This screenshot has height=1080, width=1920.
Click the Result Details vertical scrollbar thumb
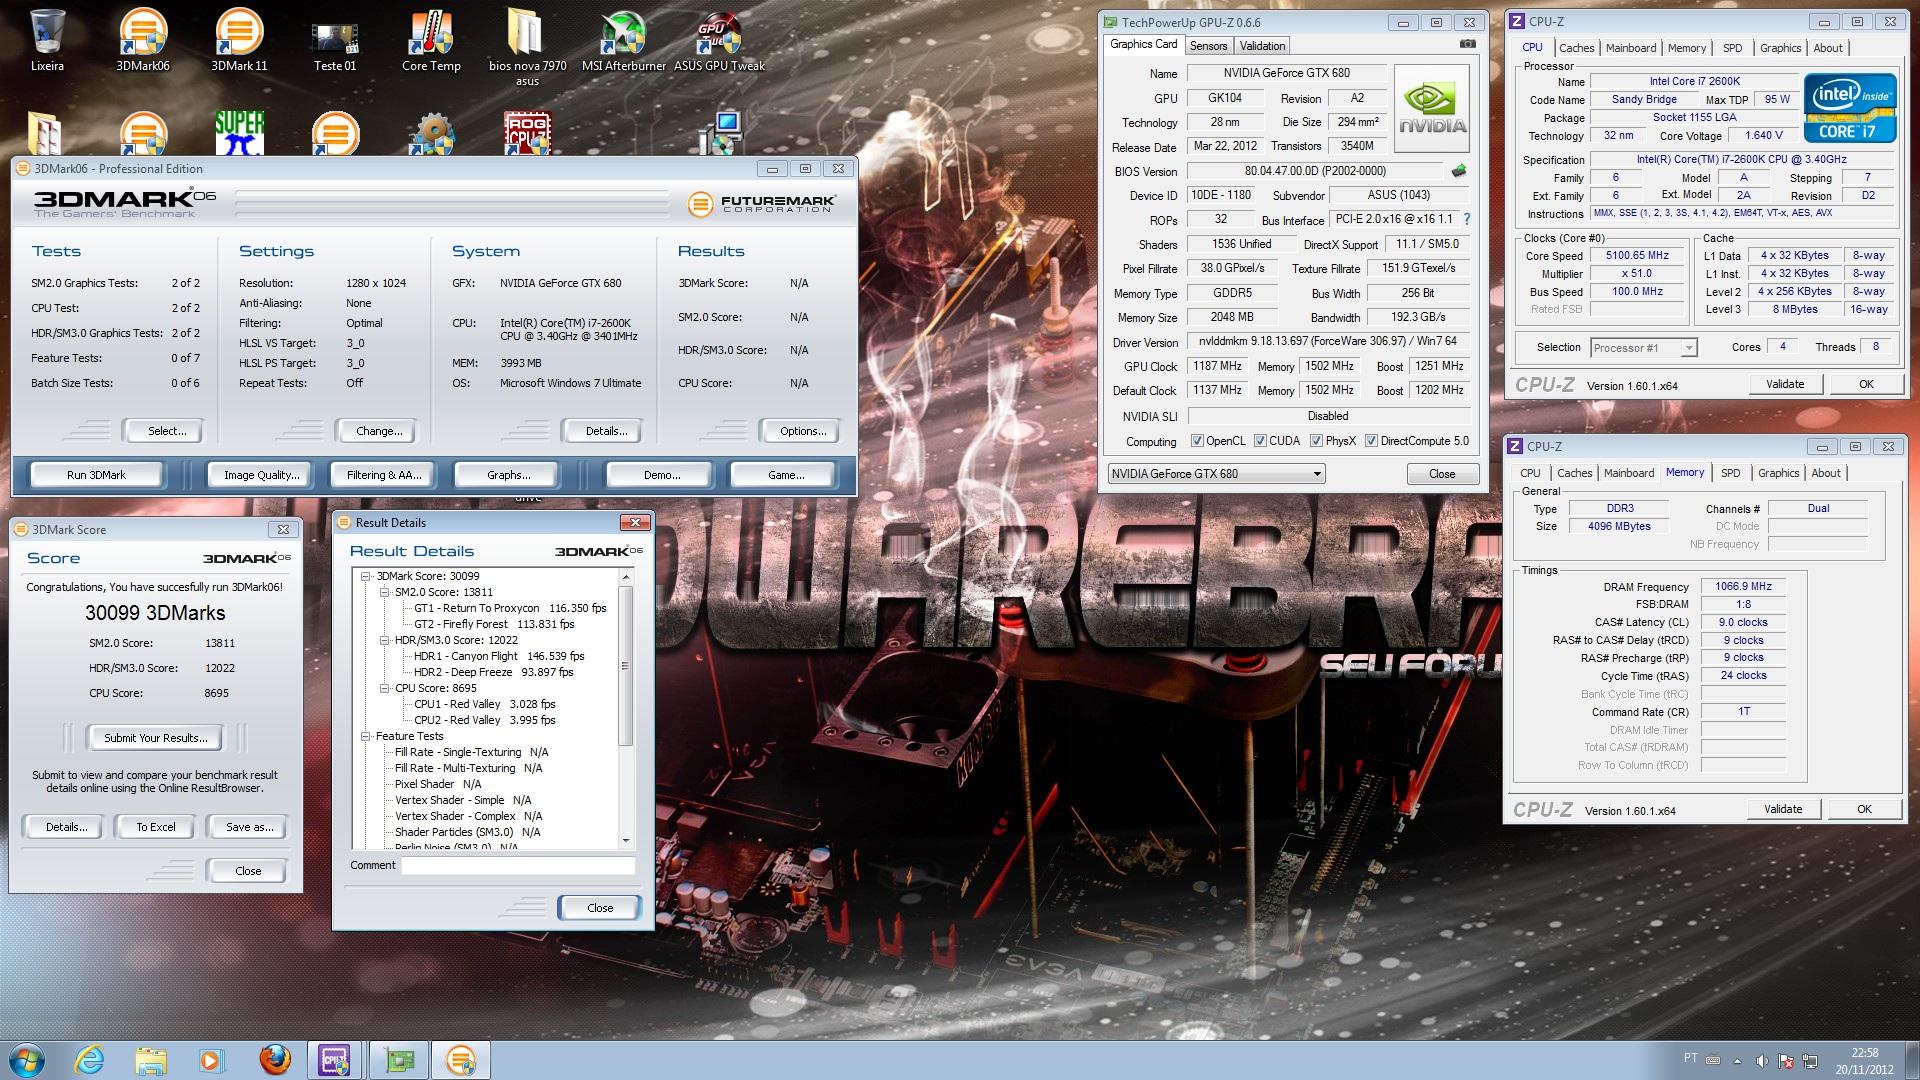point(626,665)
